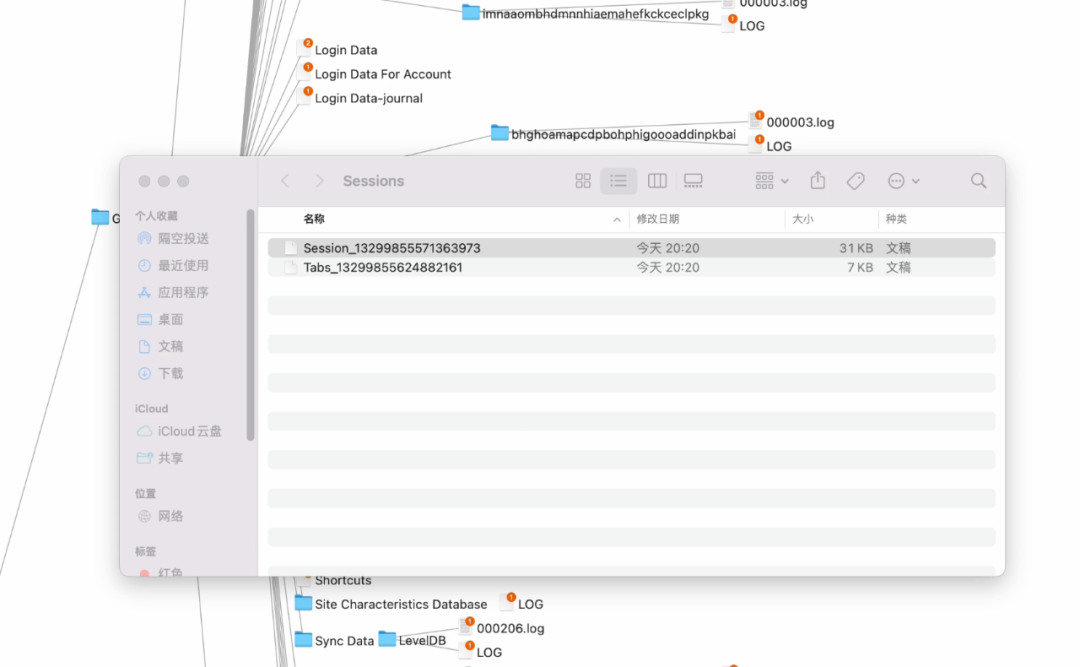Click the Share icon in toolbar

818,181
